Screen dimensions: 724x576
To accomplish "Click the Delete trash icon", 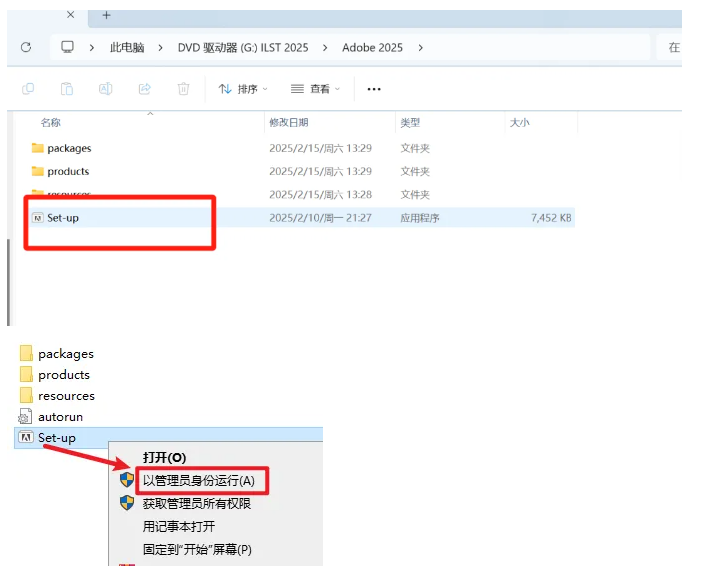I will (x=183, y=88).
